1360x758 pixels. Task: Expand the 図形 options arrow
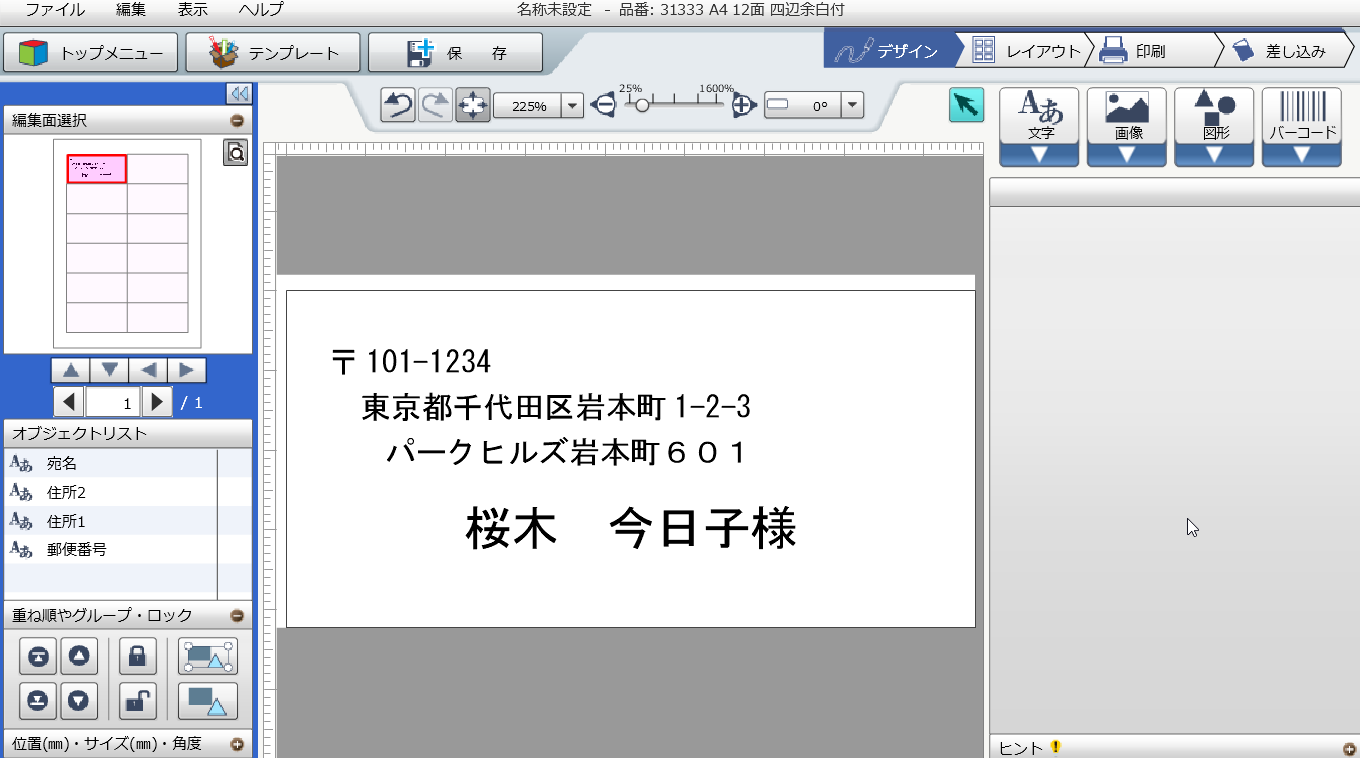click(x=1214, y=155)
